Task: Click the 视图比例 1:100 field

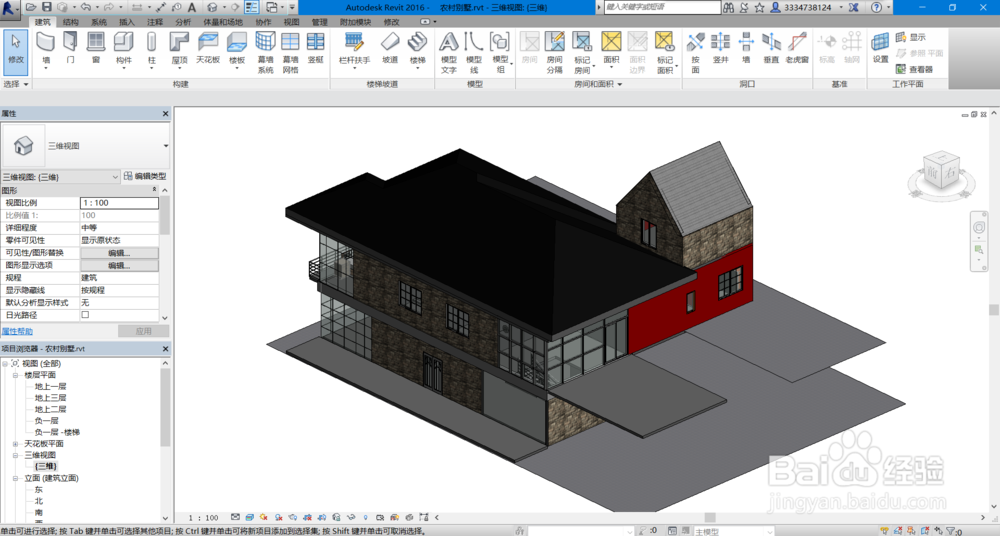Action: (119, 203)
